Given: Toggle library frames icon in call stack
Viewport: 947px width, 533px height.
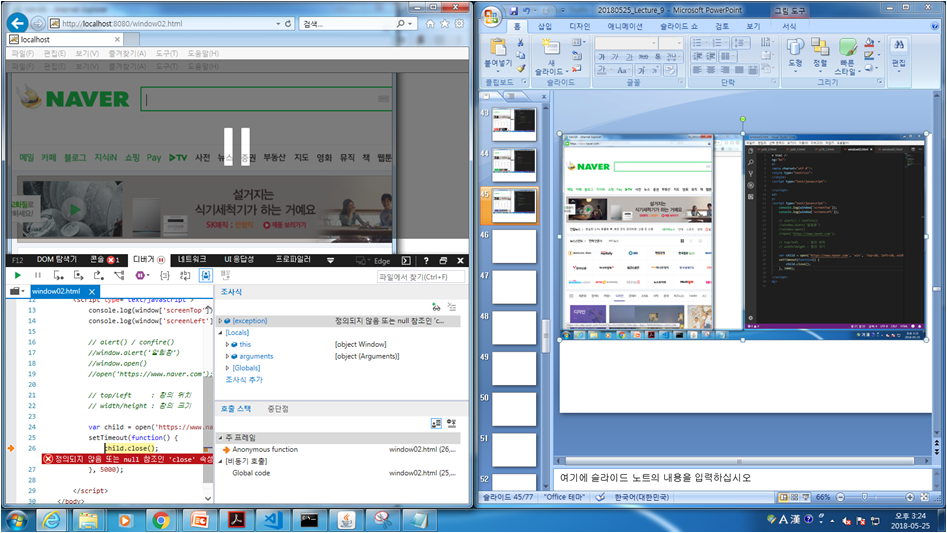Looking at the screenshot, I should (x=452, y=424).
